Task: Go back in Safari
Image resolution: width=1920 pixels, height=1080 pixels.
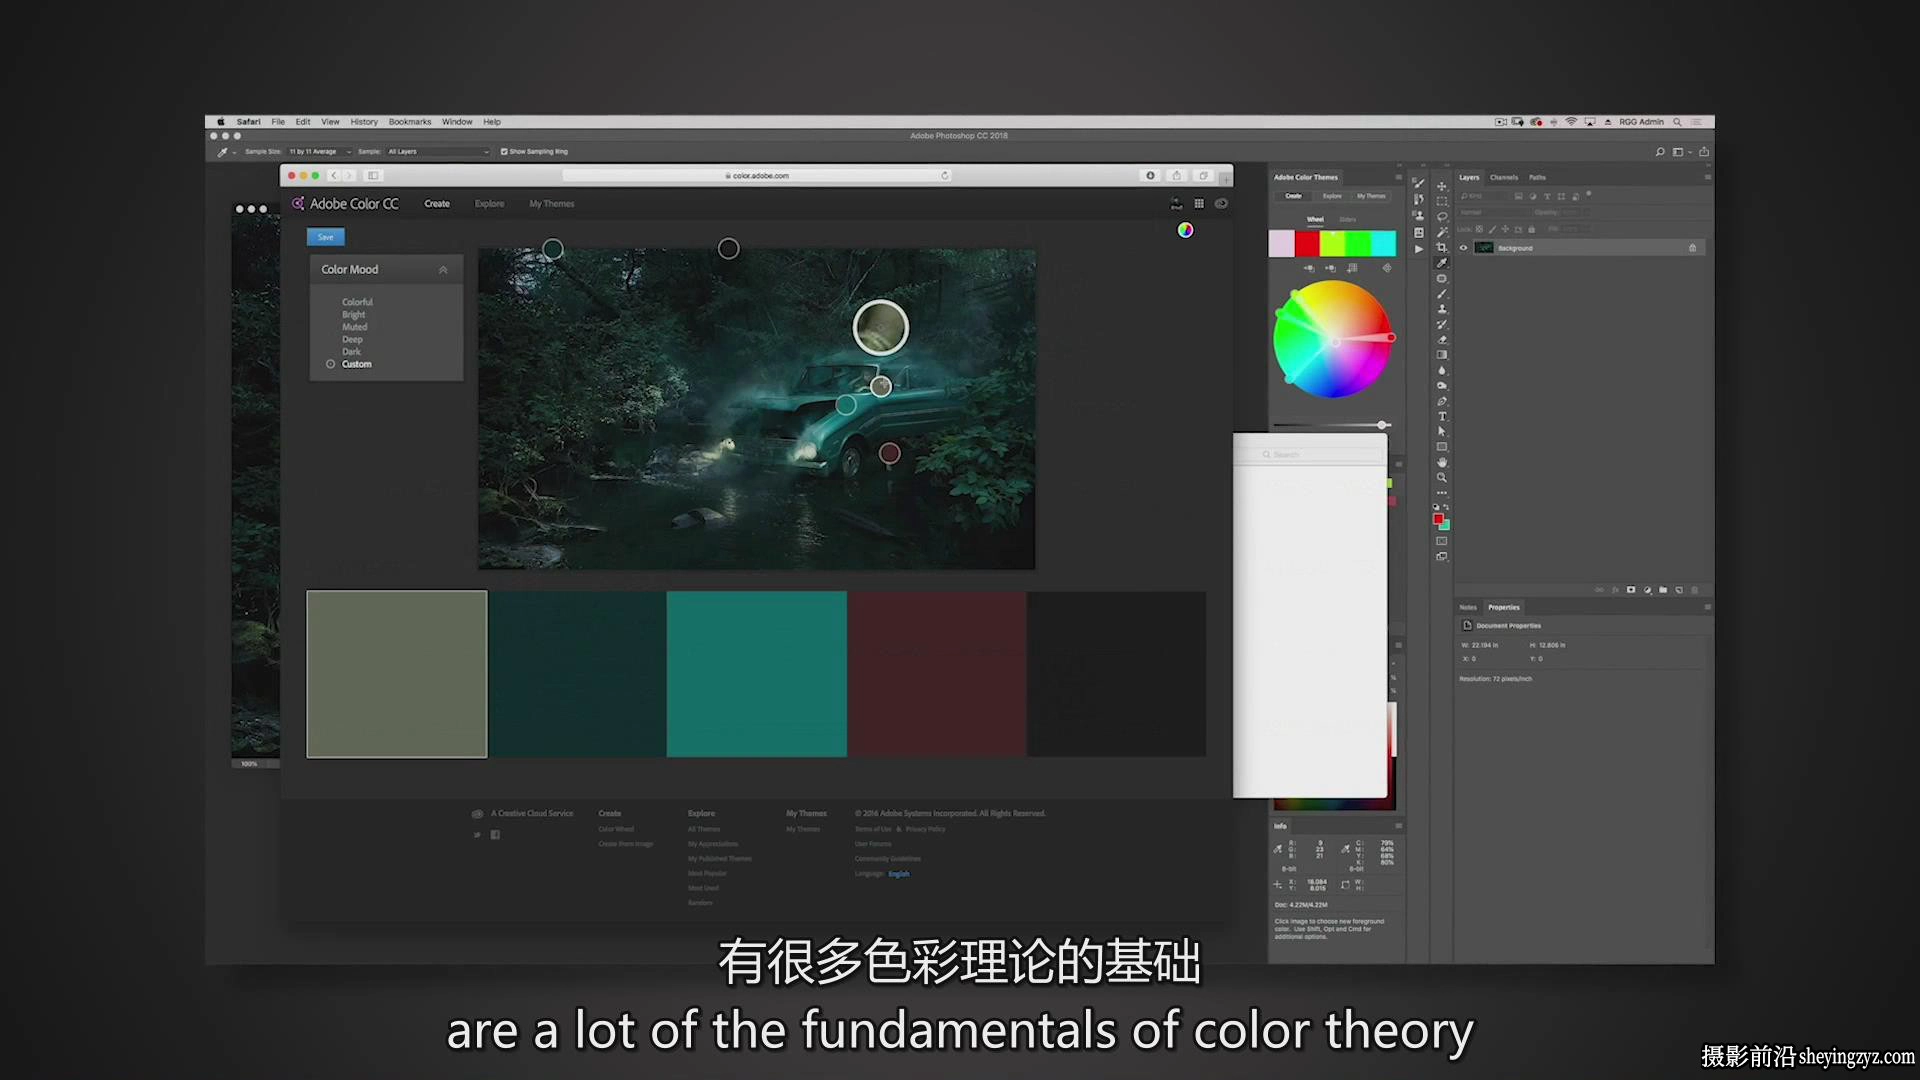Action: [x=334, y=176]
